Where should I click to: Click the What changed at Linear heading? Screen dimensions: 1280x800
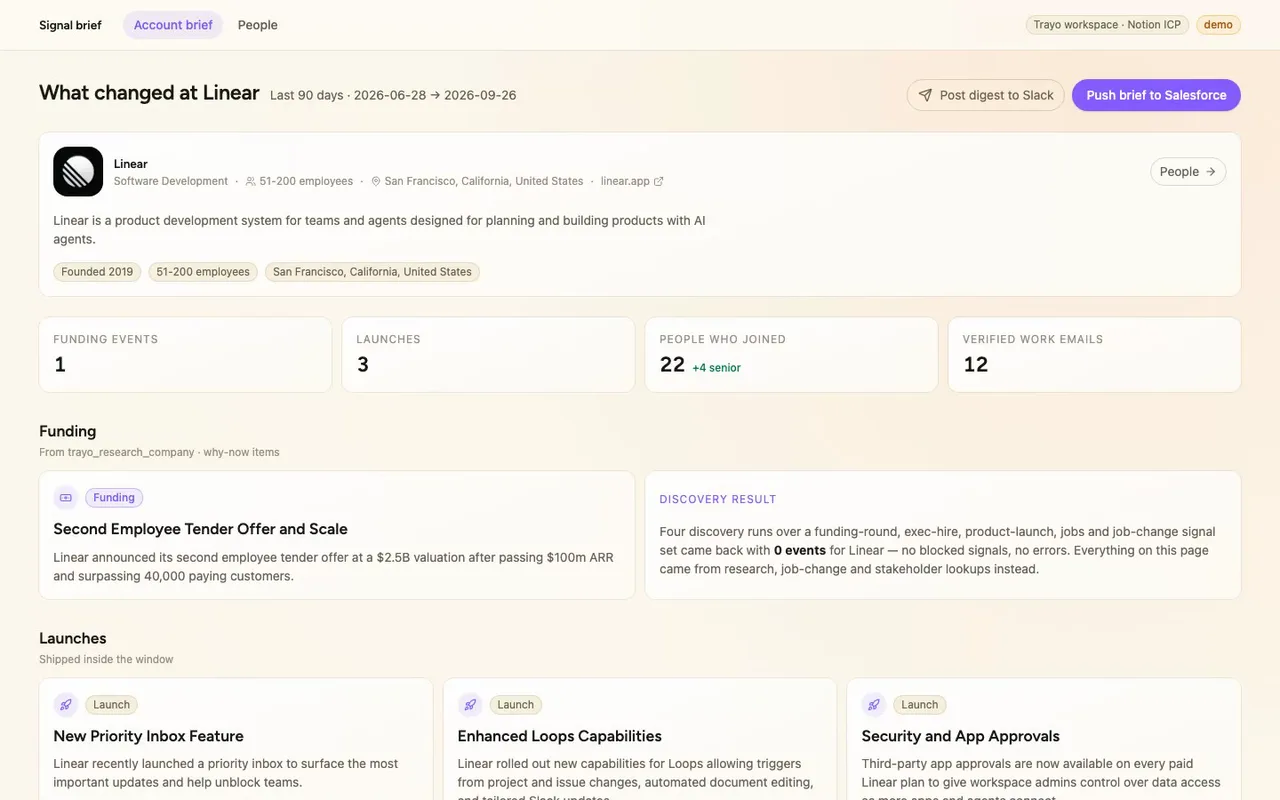[149, 93]
